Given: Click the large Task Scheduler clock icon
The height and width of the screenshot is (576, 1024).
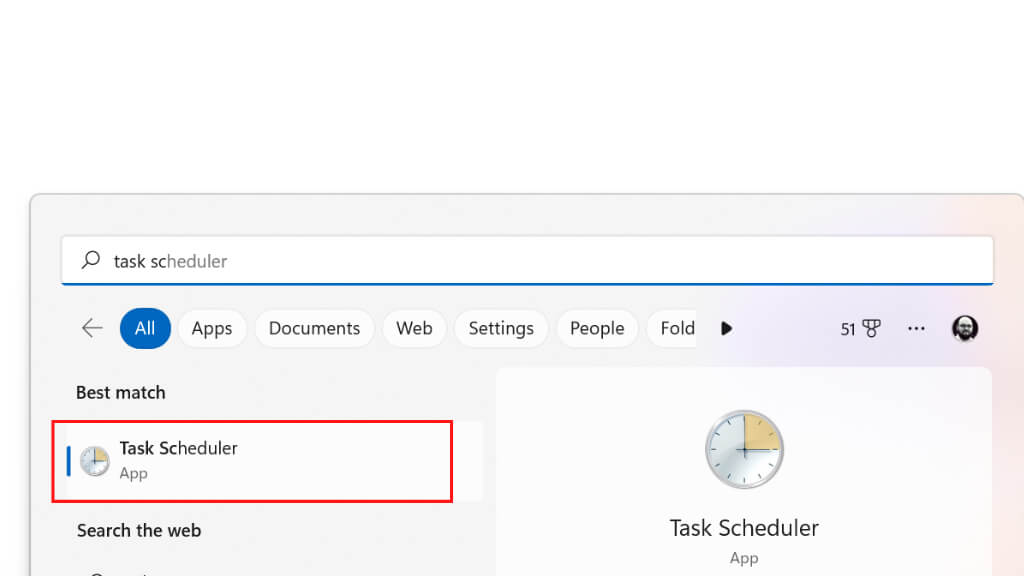Looking at the screenshot, I should [x=744, y=449].
